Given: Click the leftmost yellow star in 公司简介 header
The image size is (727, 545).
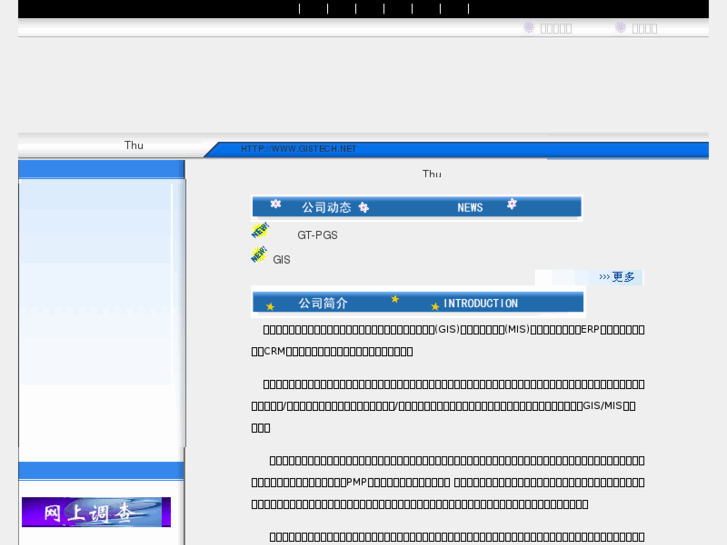Looking at the screenshot, I should (x=270, y=306).
